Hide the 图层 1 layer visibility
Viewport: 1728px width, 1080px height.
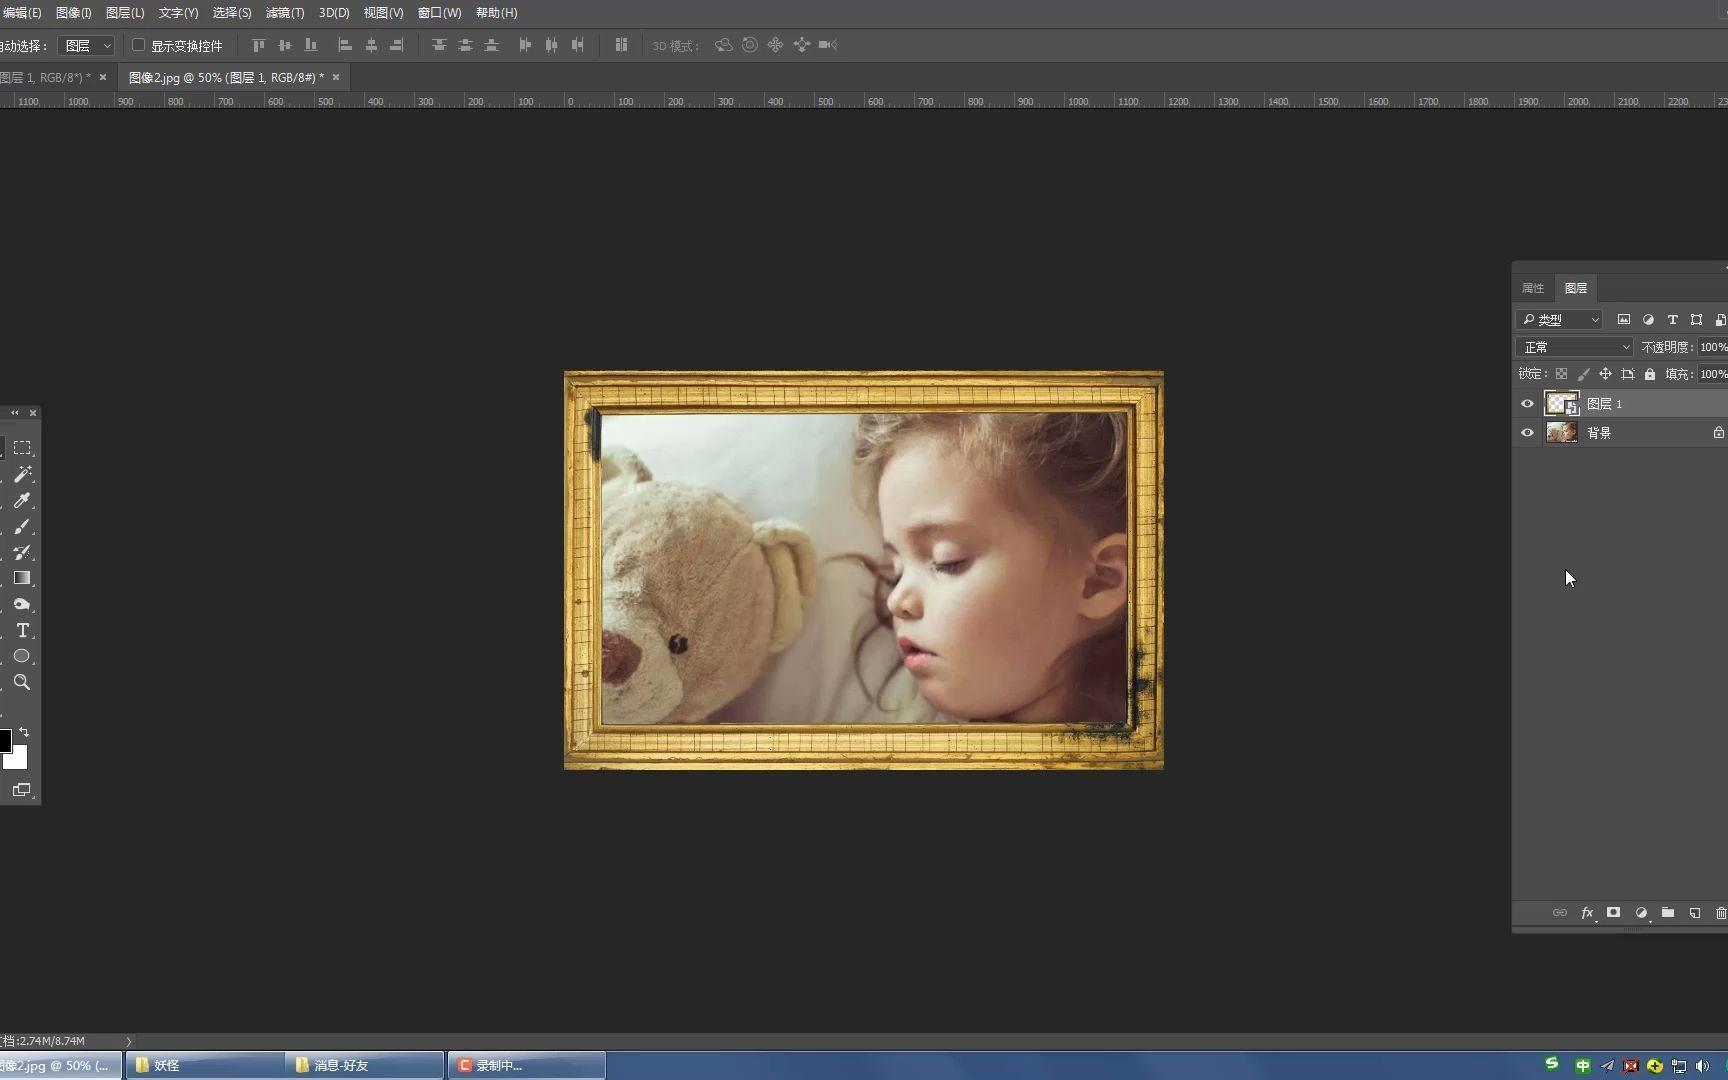pos(1527,404)
